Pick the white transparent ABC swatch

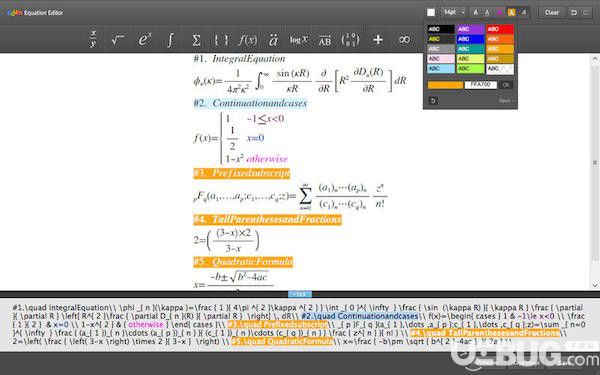tap(500, 69)
